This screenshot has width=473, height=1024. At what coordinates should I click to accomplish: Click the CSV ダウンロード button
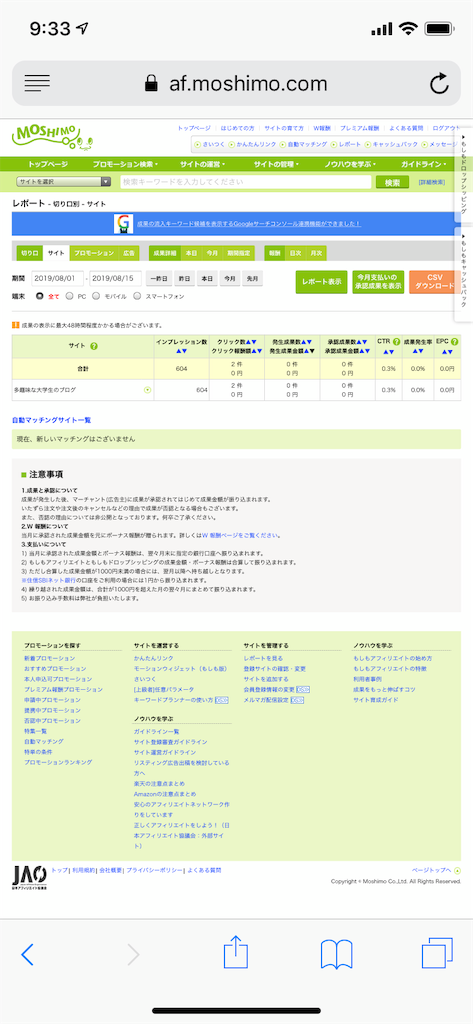pos(432,281)
